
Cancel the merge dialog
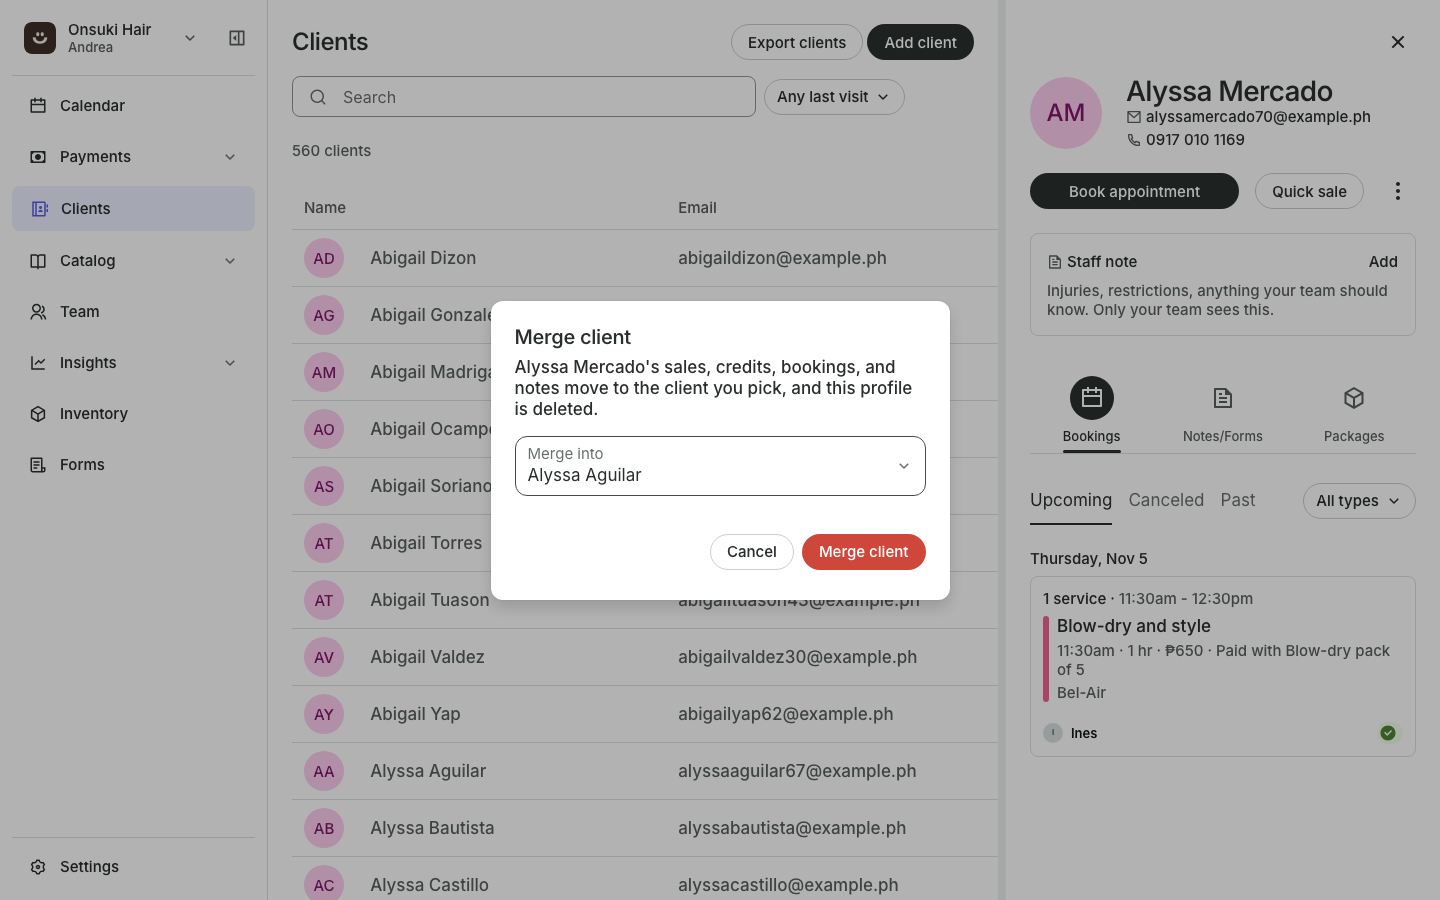pyautogui.click(x=752, y=552)
